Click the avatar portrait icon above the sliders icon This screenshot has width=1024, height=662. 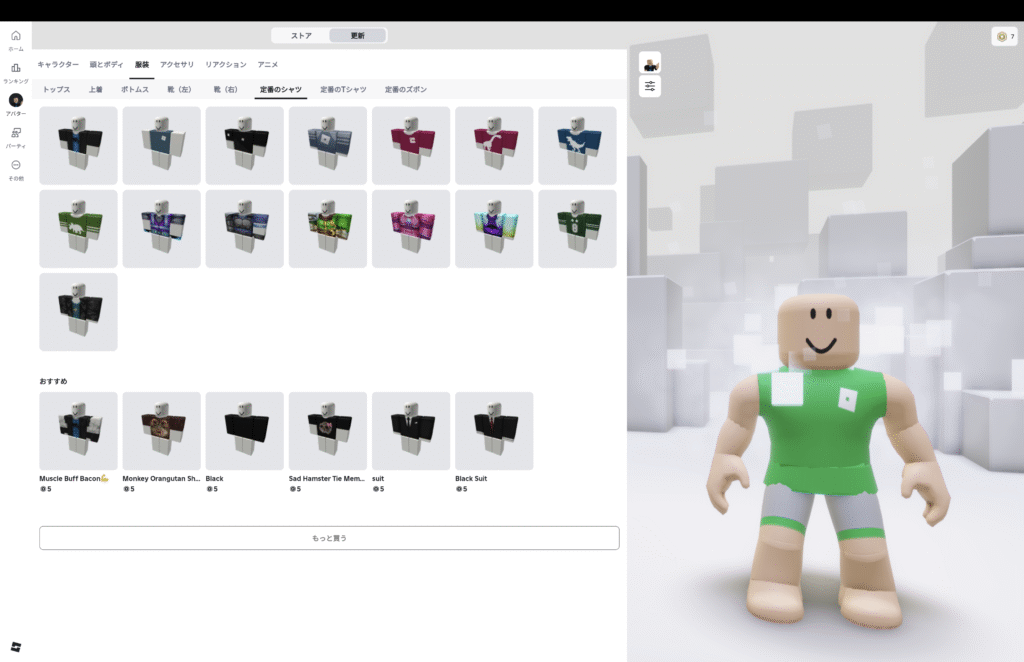[650, 63]
